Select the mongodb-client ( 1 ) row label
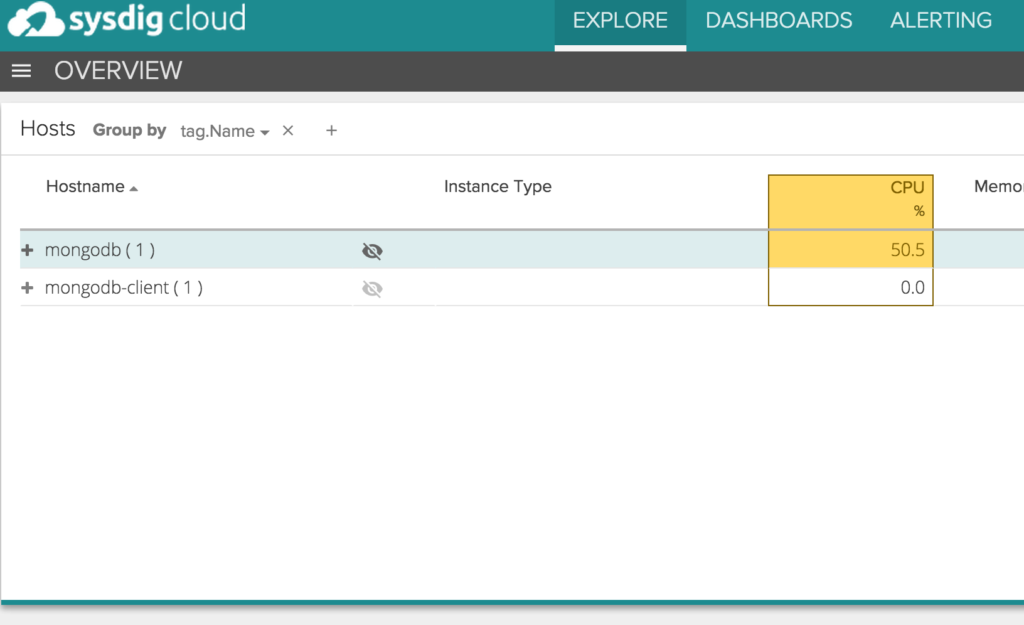Screen dimensions: 1024x625 [x=123, y=288]
